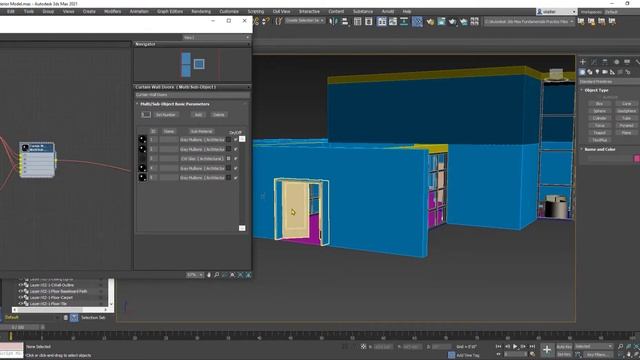Open the Arnold menu
The height and width of the screenshot is (360, 640).
pyautogui.click(x=387, y=11)
